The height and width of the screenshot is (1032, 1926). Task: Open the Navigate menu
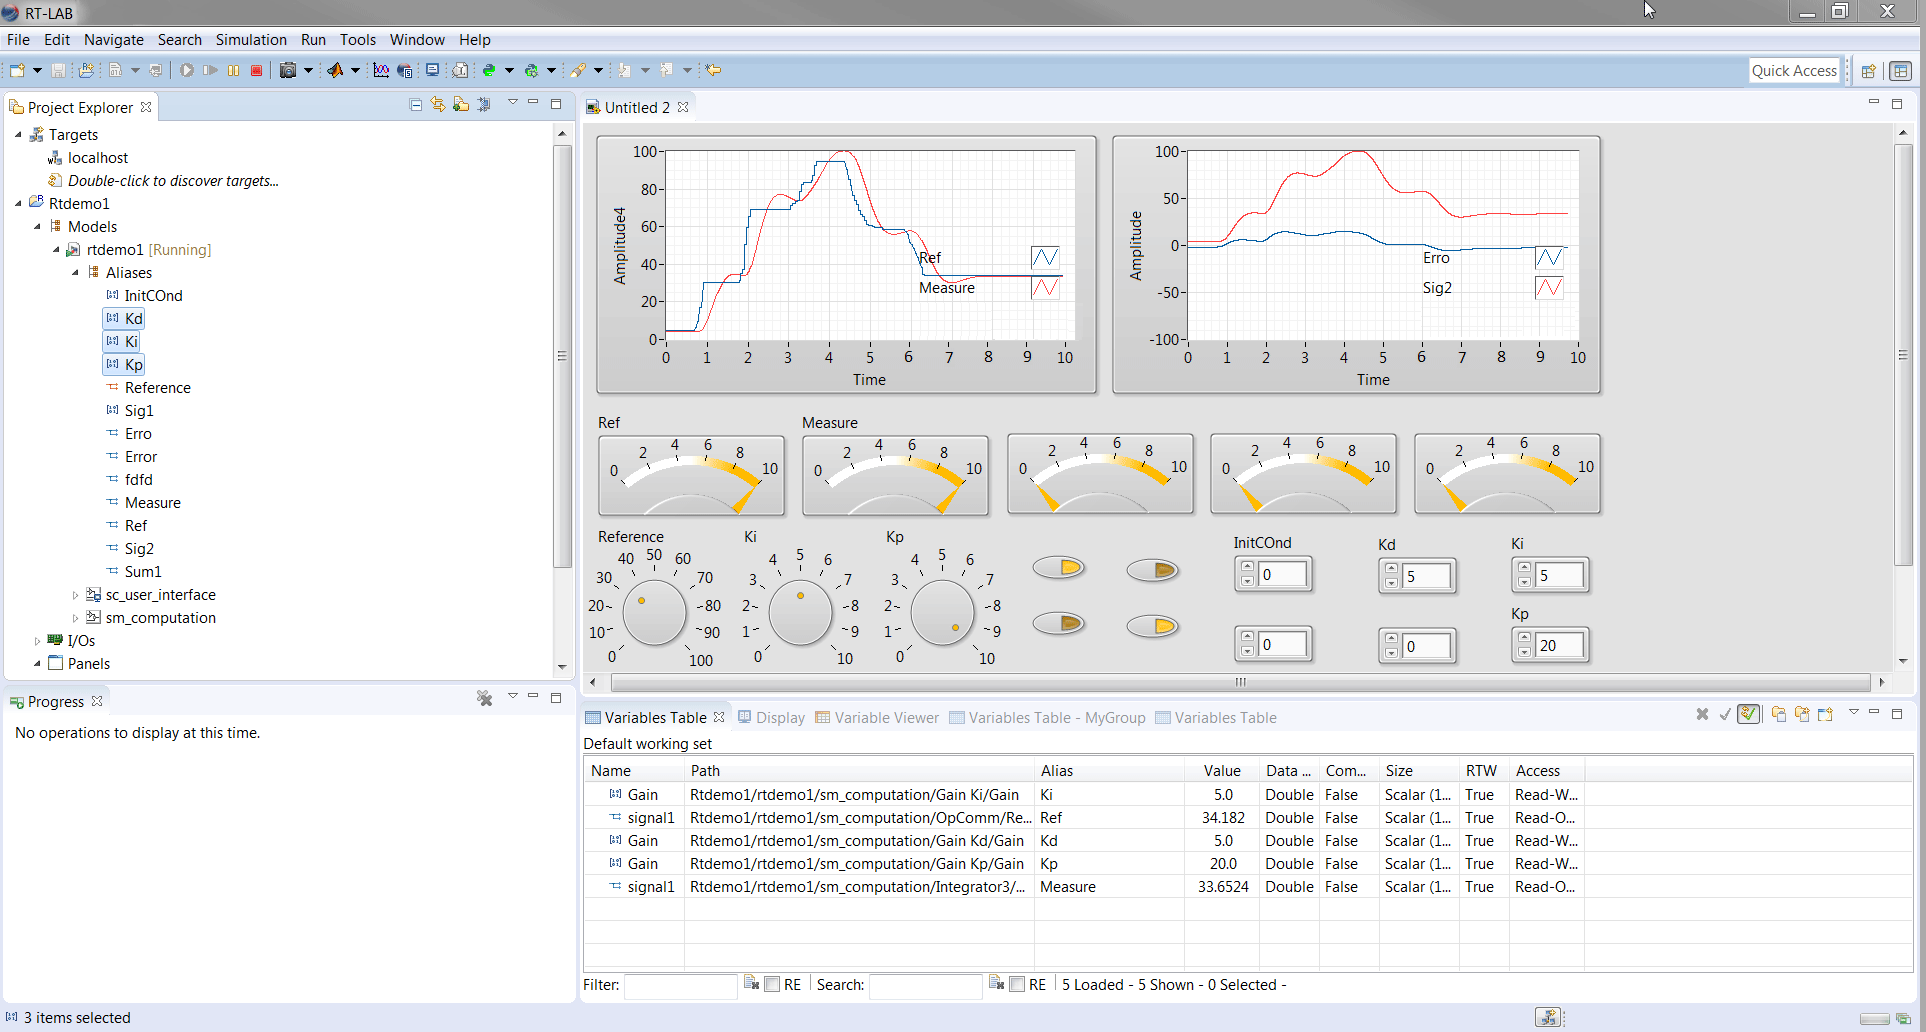(x=114, y=40)
